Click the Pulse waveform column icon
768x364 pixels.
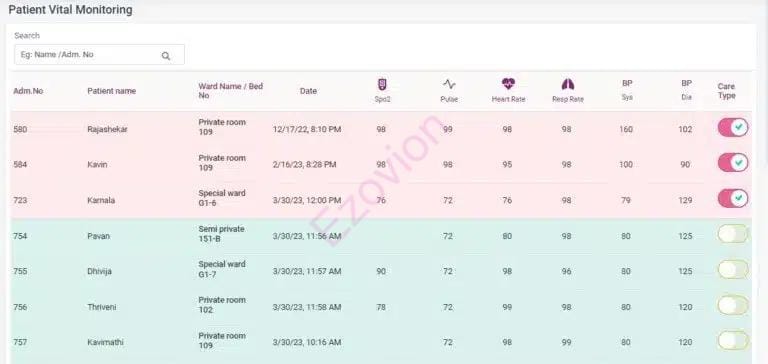click(449, 84)
